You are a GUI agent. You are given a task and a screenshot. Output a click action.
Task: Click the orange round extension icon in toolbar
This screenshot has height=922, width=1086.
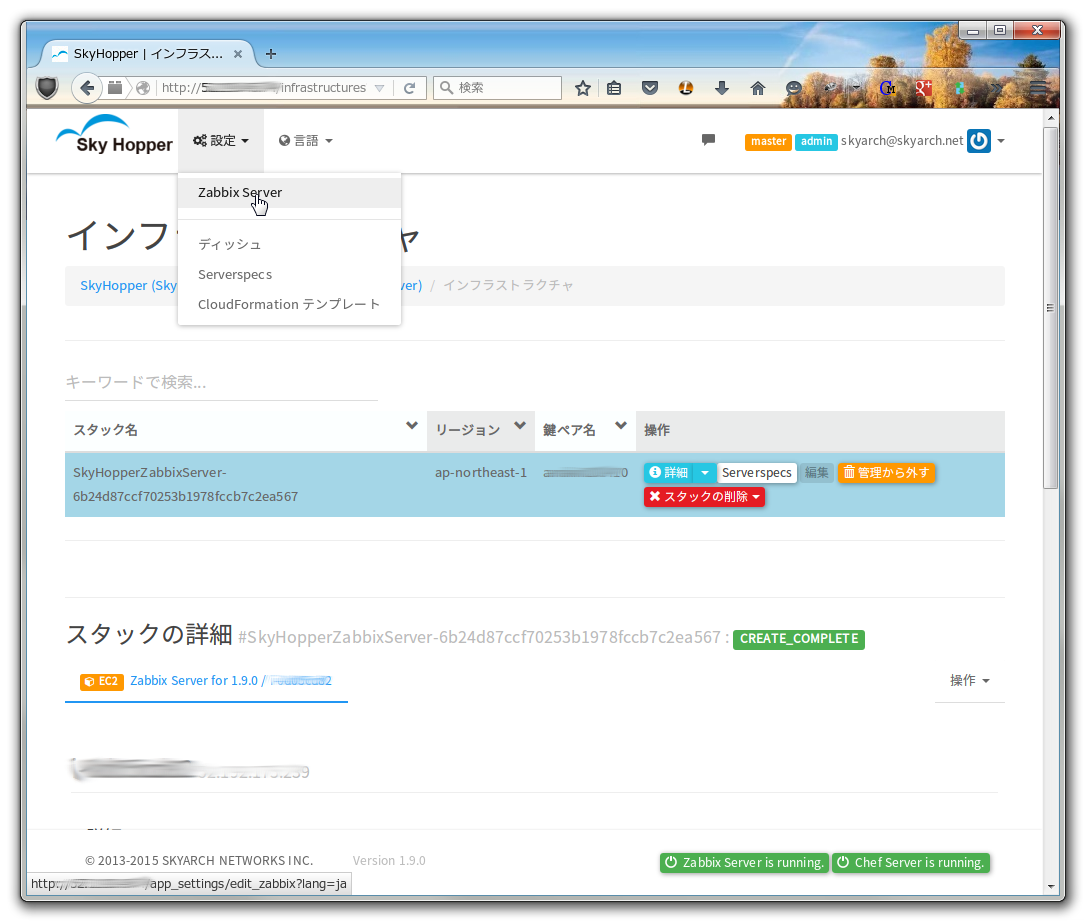pyautogui.click(x=686, y=88)
